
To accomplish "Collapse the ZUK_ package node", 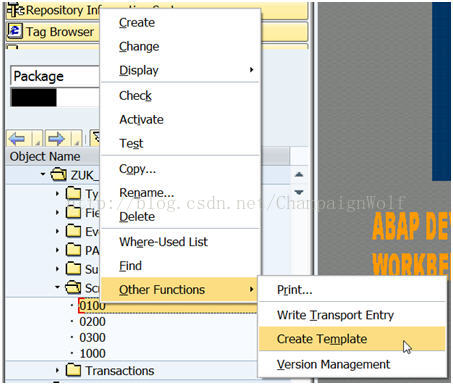I will 42,174.
